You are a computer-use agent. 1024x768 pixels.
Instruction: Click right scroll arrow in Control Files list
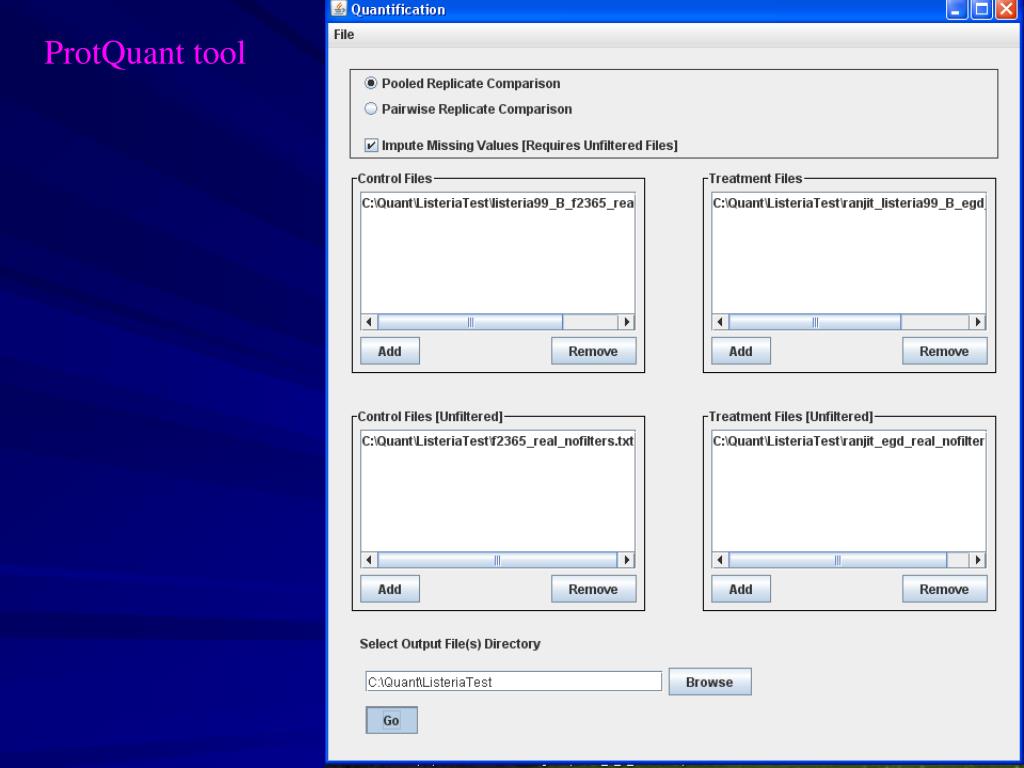click(x=626, y=322)
